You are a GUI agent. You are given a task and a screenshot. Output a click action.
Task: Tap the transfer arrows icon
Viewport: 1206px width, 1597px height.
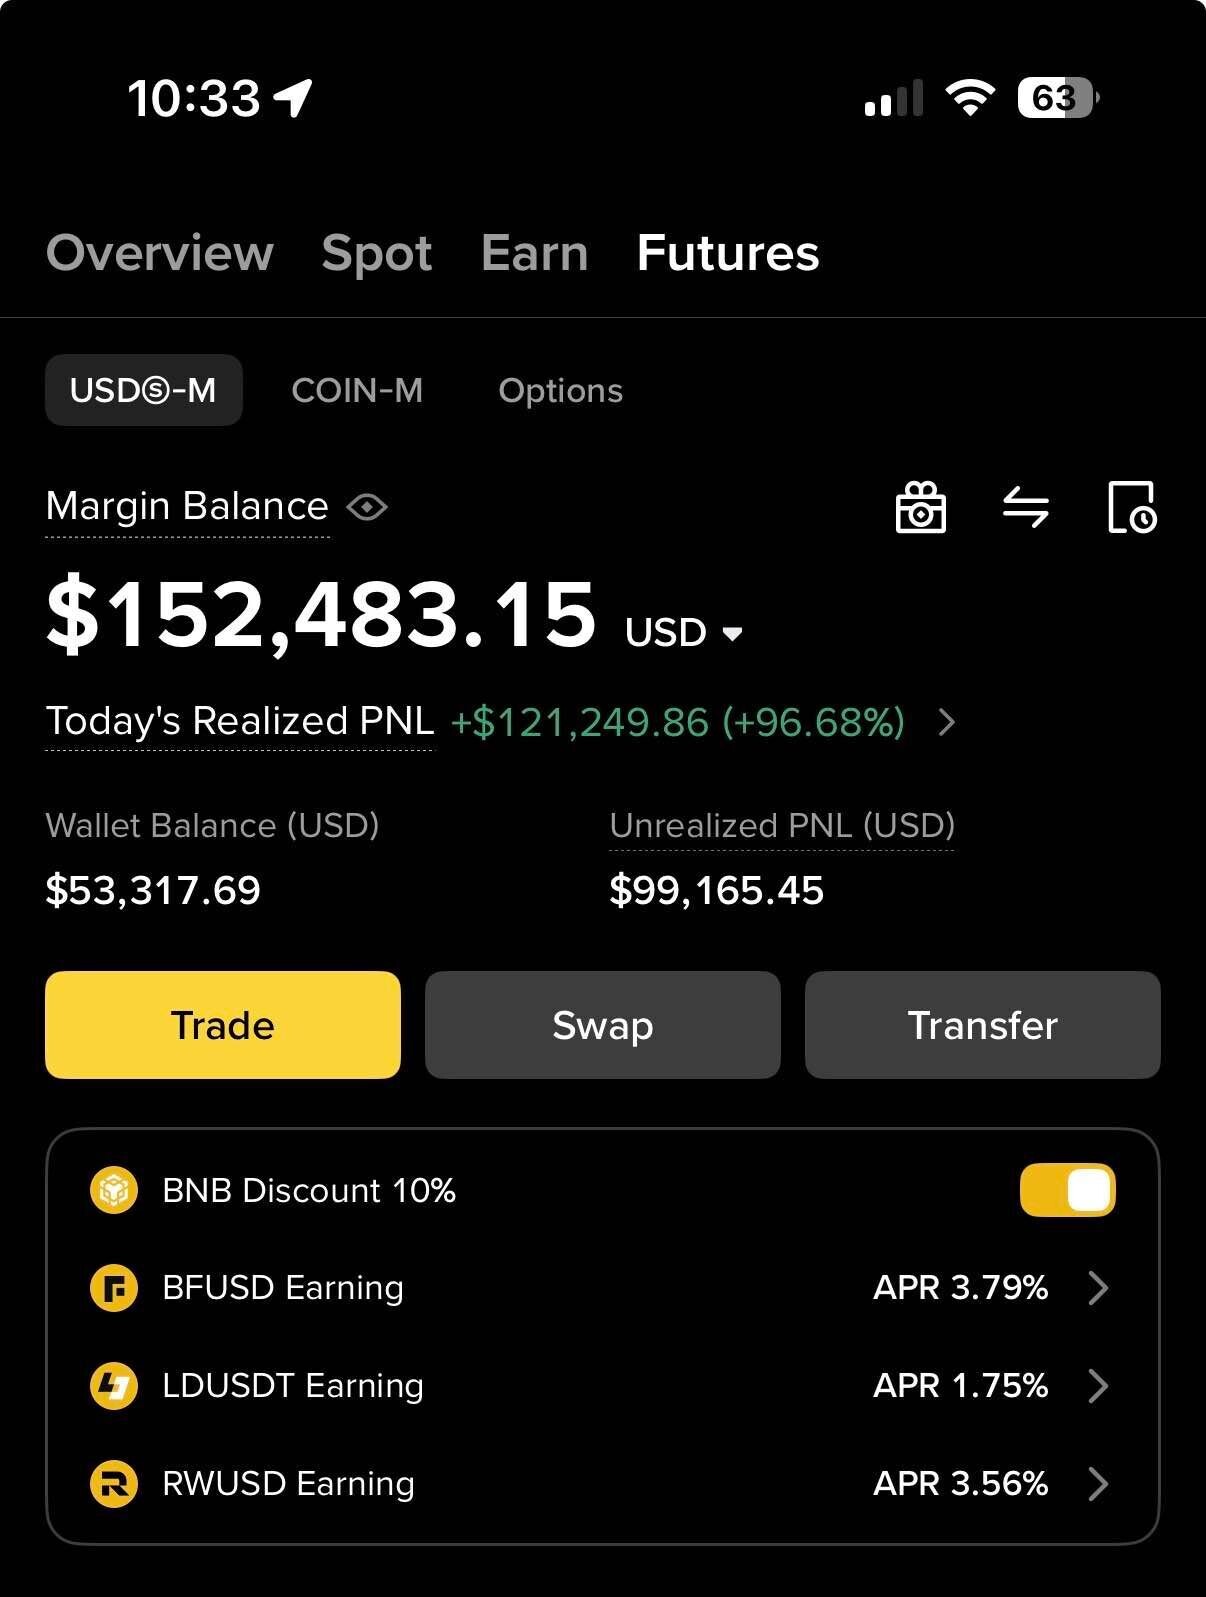tap(1026, 507)
